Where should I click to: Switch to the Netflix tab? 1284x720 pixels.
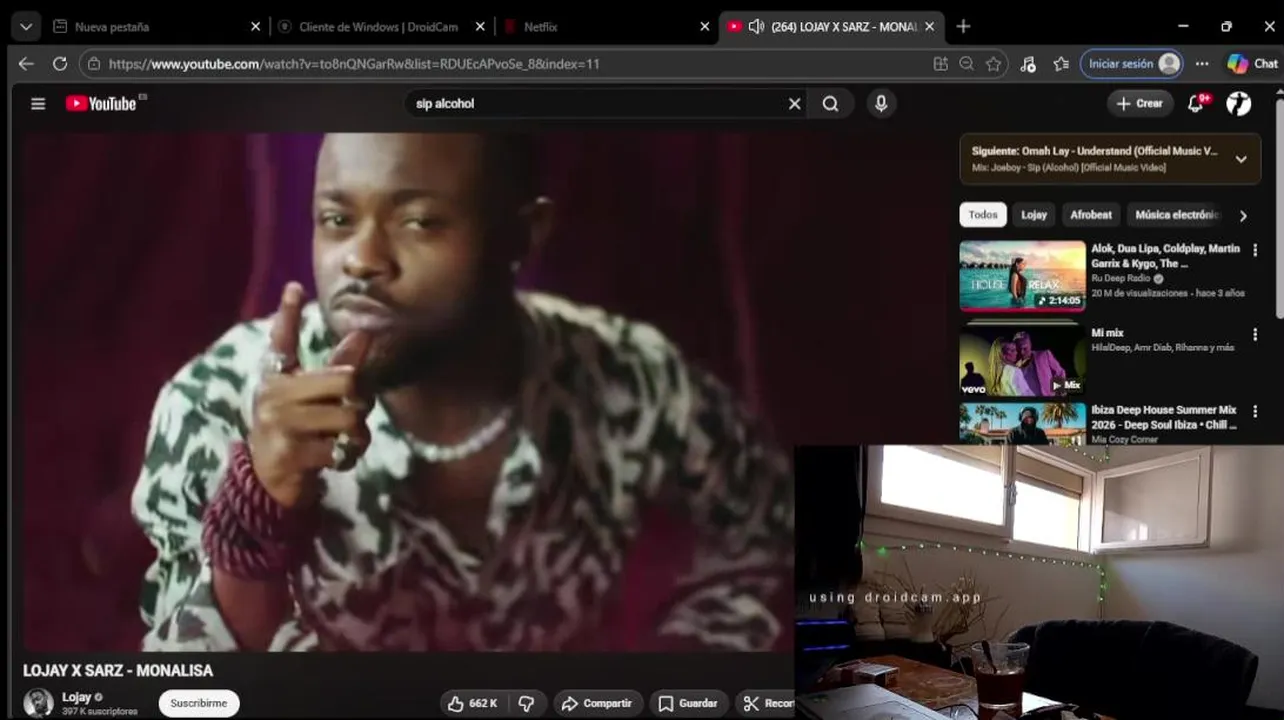coord(605,27)
